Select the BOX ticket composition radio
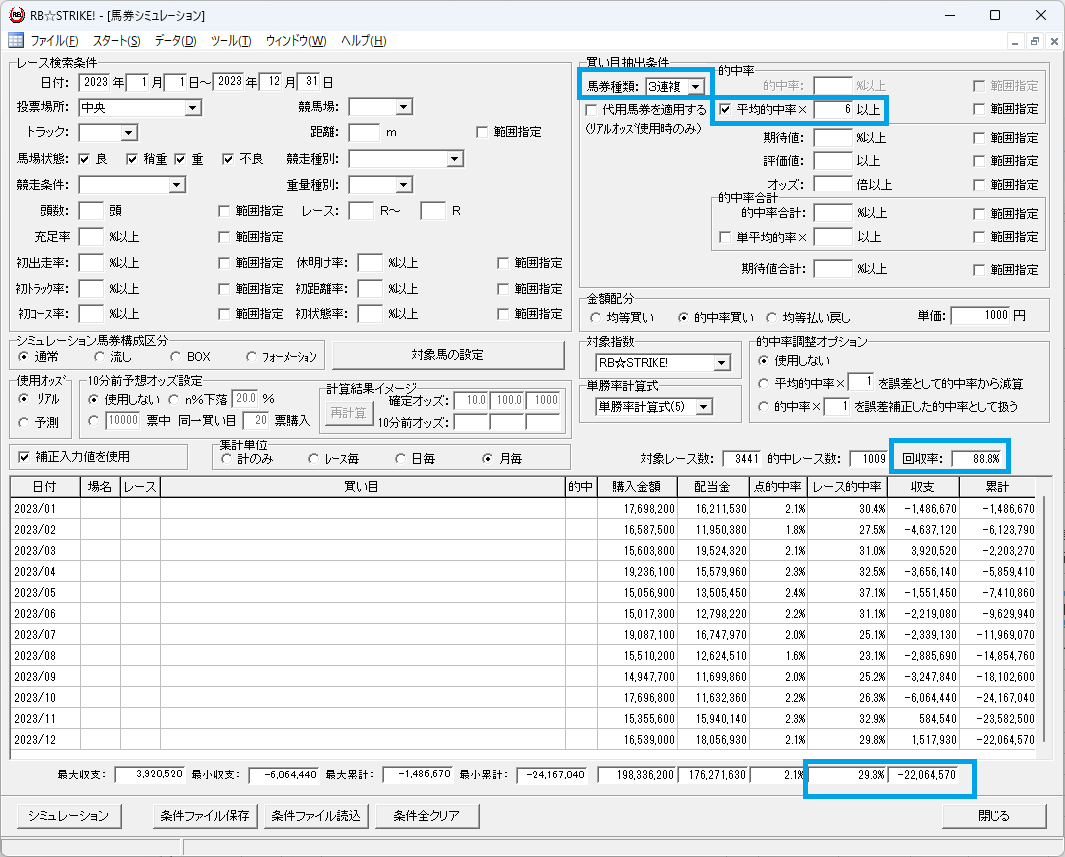This screenshot has width=1065, height=857. point(176,357)
